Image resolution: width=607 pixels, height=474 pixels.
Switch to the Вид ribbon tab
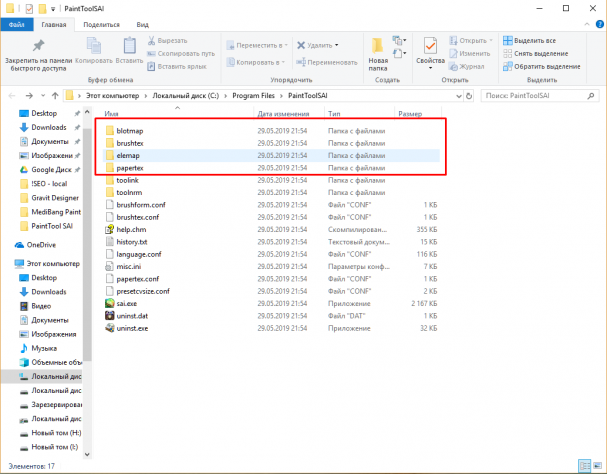[x=143, y=22]
